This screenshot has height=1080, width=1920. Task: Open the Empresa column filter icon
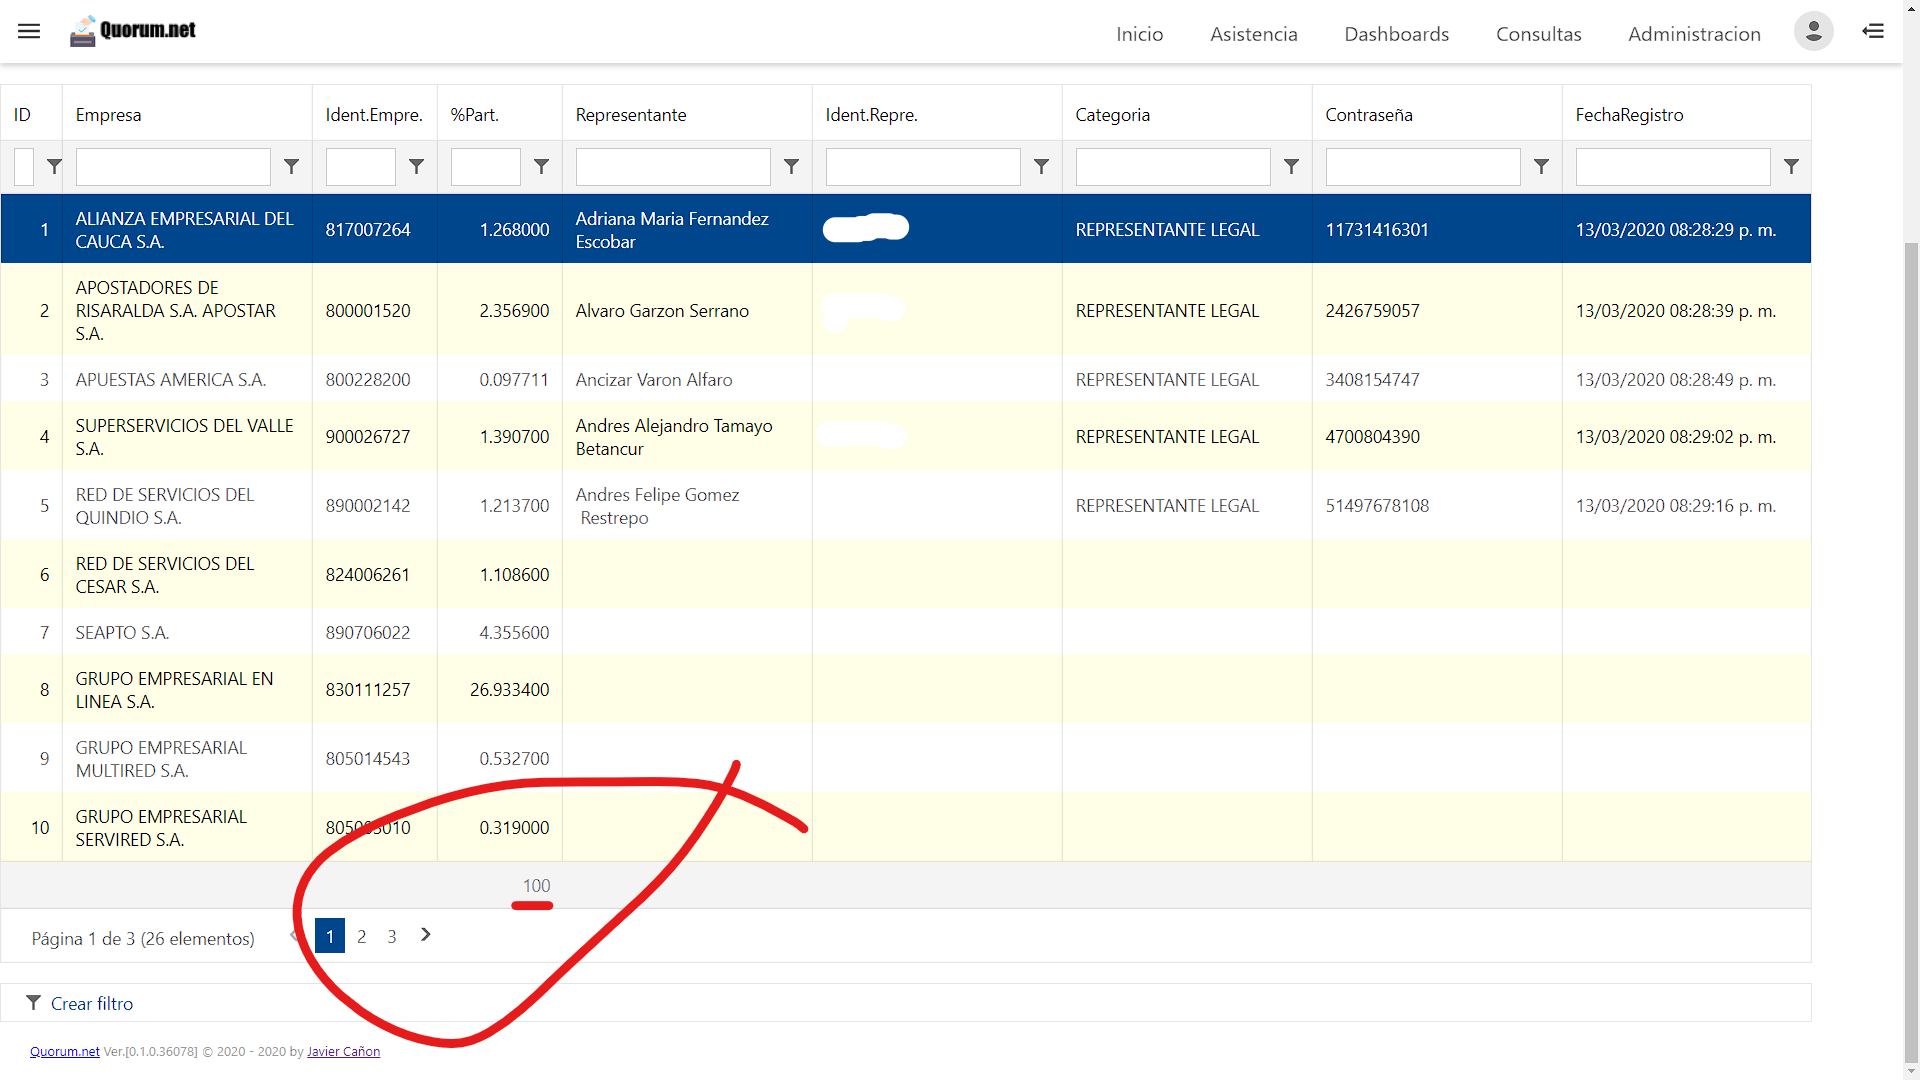[291, 167]
